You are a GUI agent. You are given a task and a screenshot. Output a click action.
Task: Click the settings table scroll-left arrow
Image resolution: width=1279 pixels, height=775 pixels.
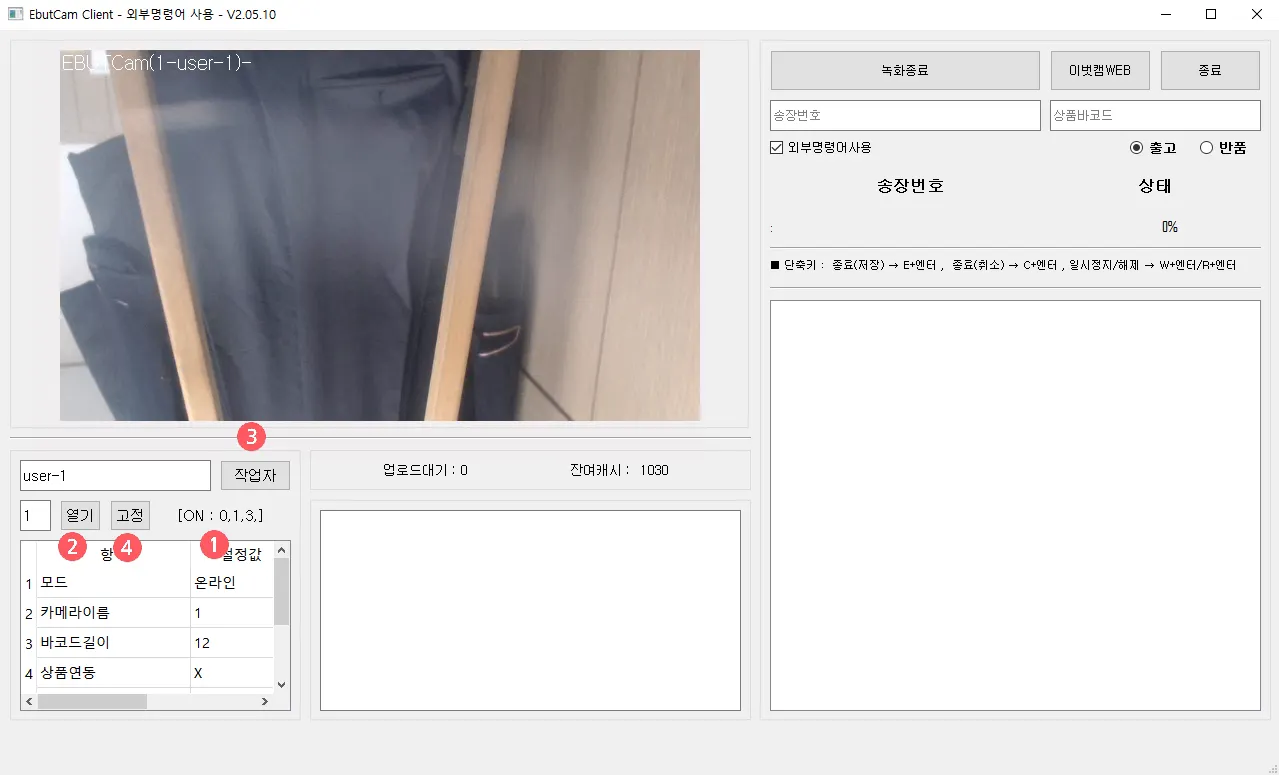click(29, 702)
